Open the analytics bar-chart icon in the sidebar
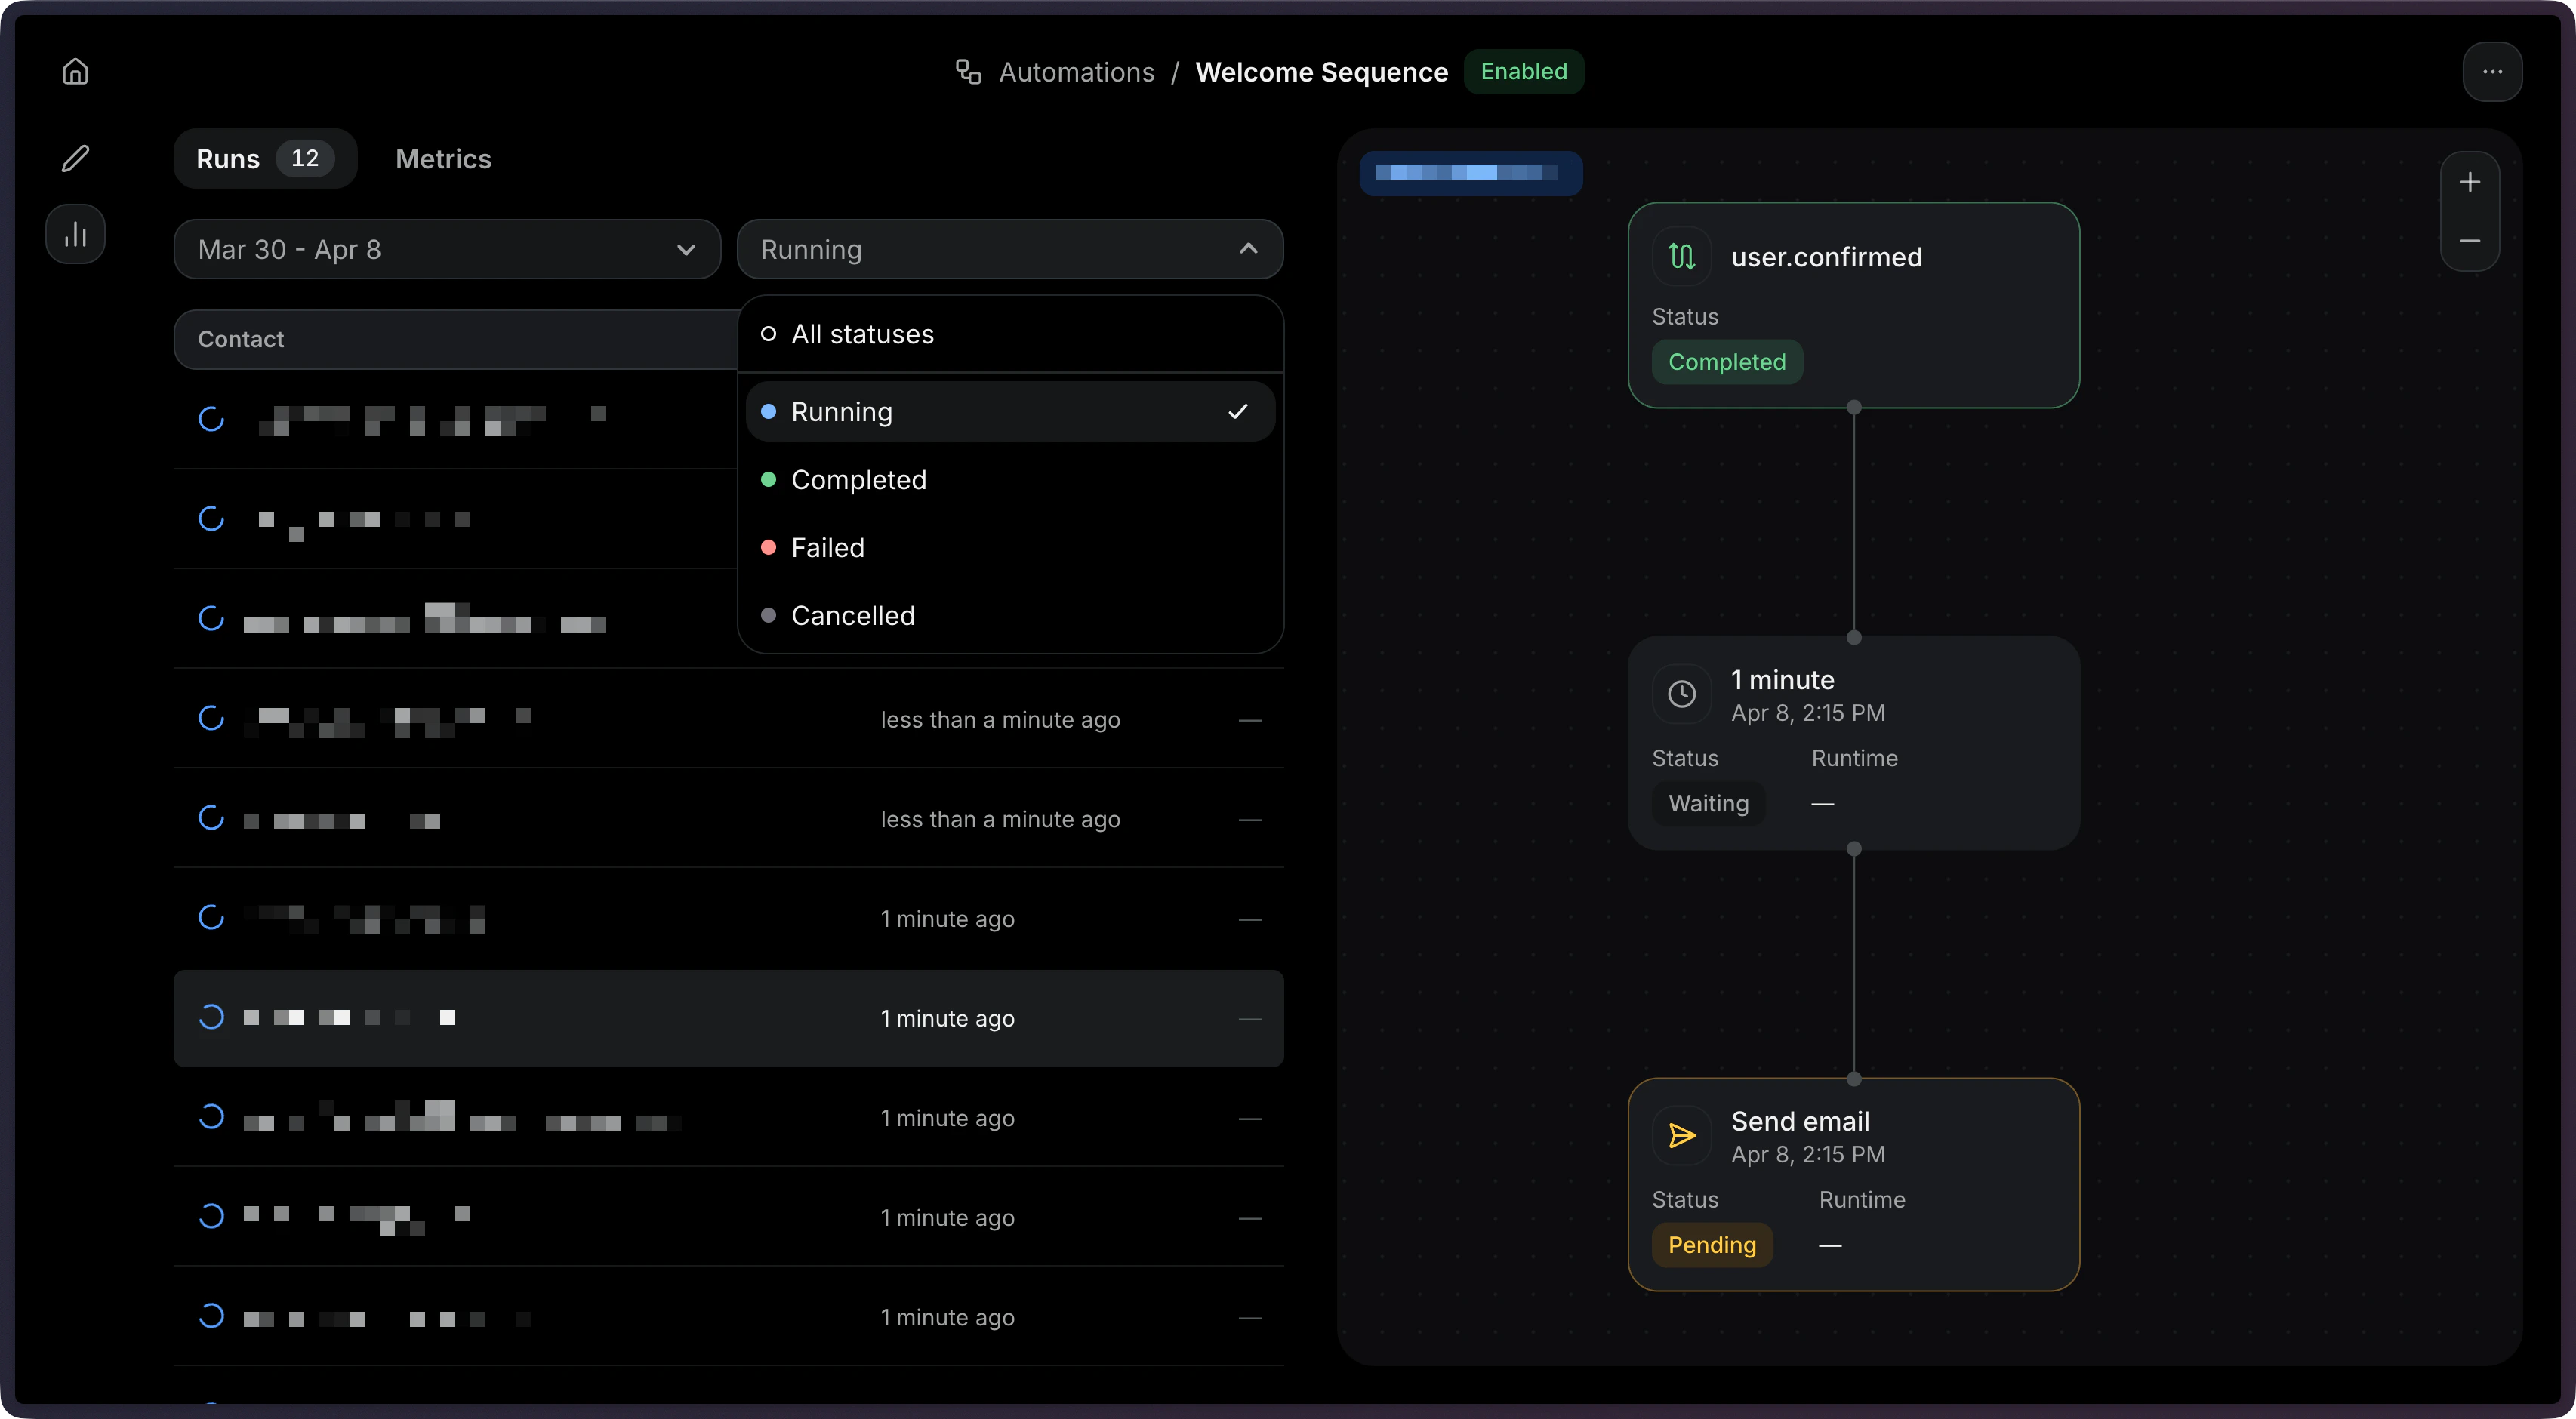Screen dimensions: 2576x1419 (75, 233)
